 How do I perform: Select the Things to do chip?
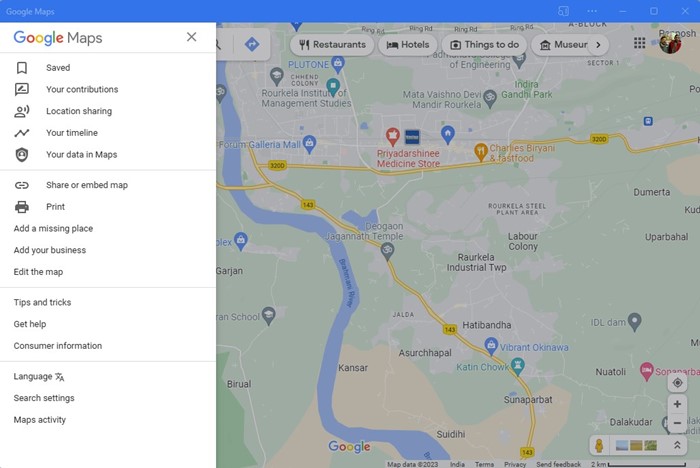coord(484,45)
